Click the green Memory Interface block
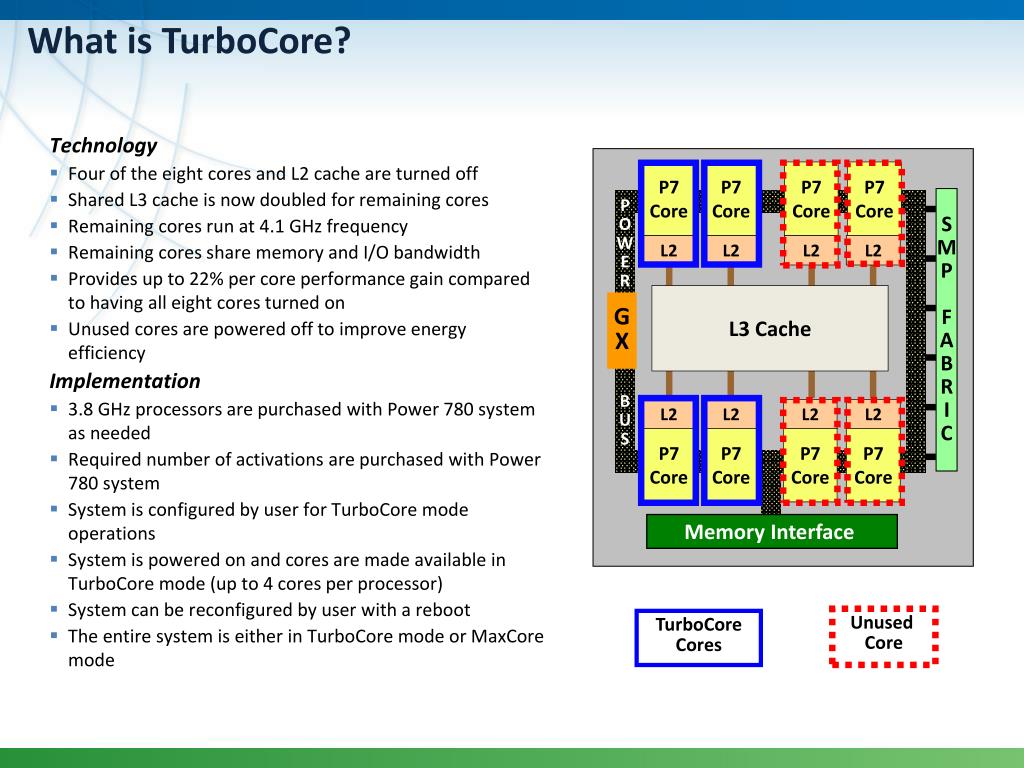1024x768 pixels. pos(771,532)
